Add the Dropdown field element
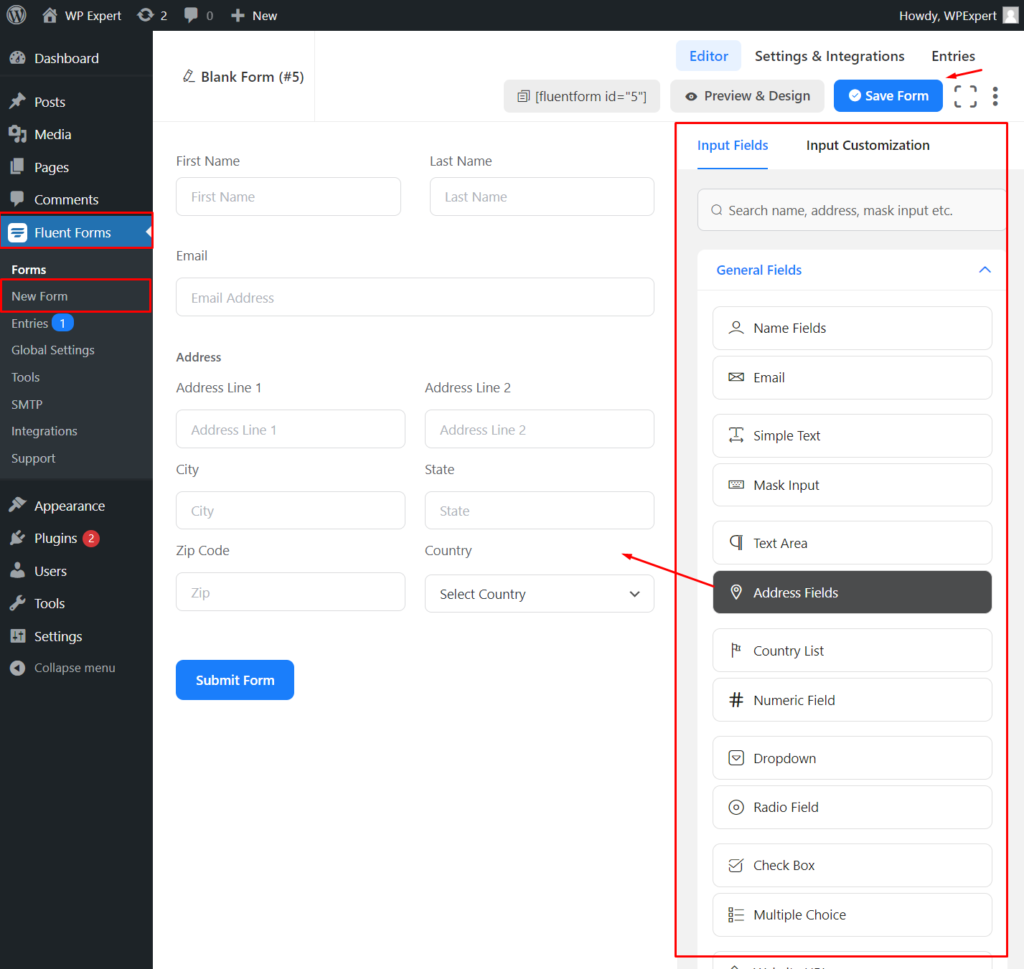 pos(852,758)
